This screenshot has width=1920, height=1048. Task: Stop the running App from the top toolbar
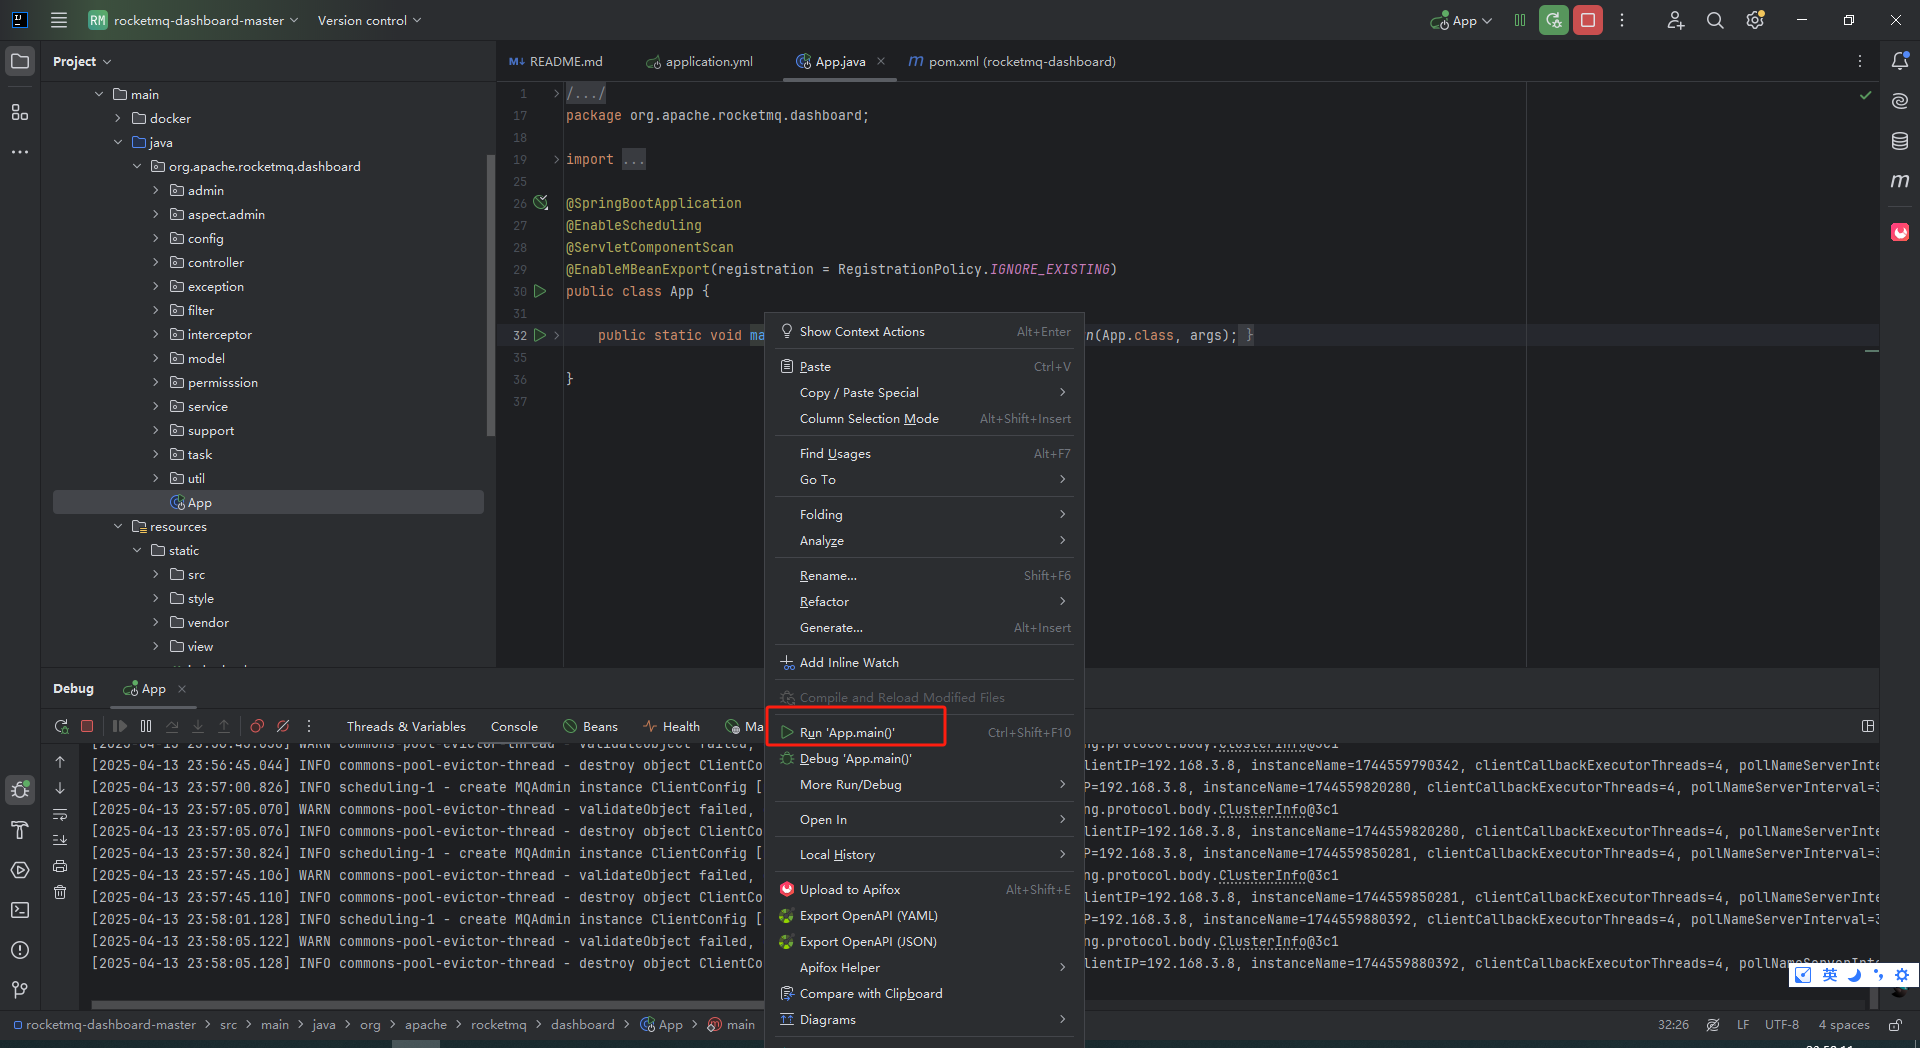tap(1588, 20)
